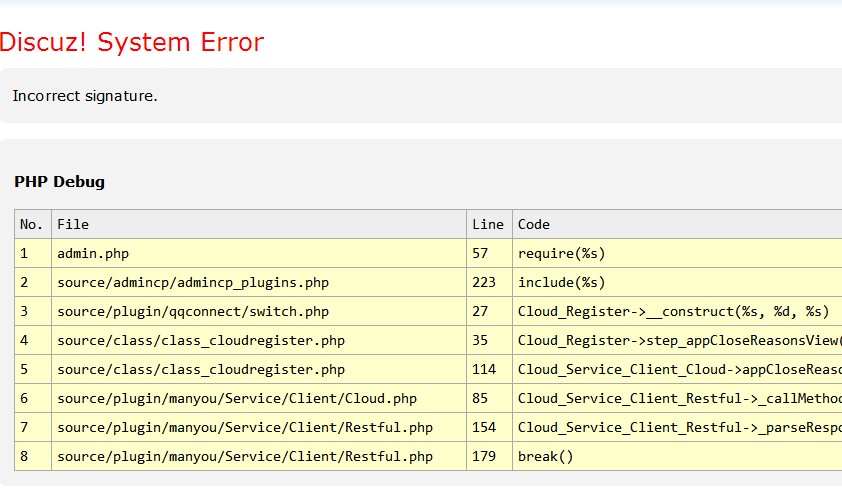Select the Restful.php cell in row 8
The width and height of the screenshot is (842, 502).
coord(259,456)
